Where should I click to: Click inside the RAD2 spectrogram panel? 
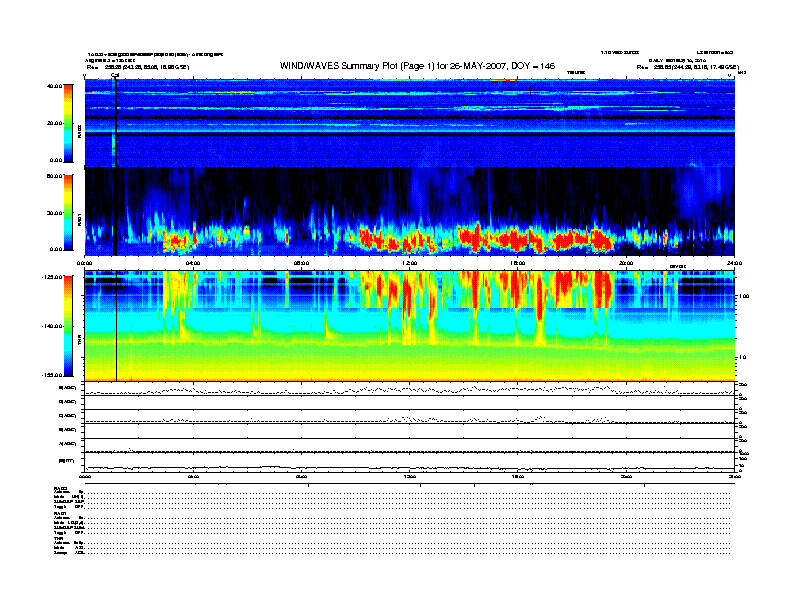pyautogui.click(x=410, y=123)
